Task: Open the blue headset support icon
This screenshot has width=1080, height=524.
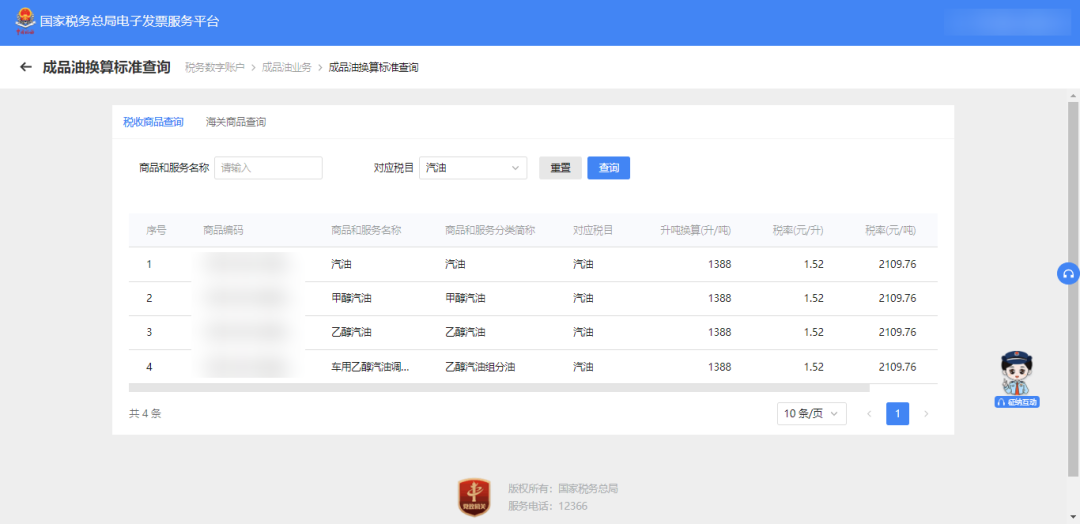Action: point(1068,274)
